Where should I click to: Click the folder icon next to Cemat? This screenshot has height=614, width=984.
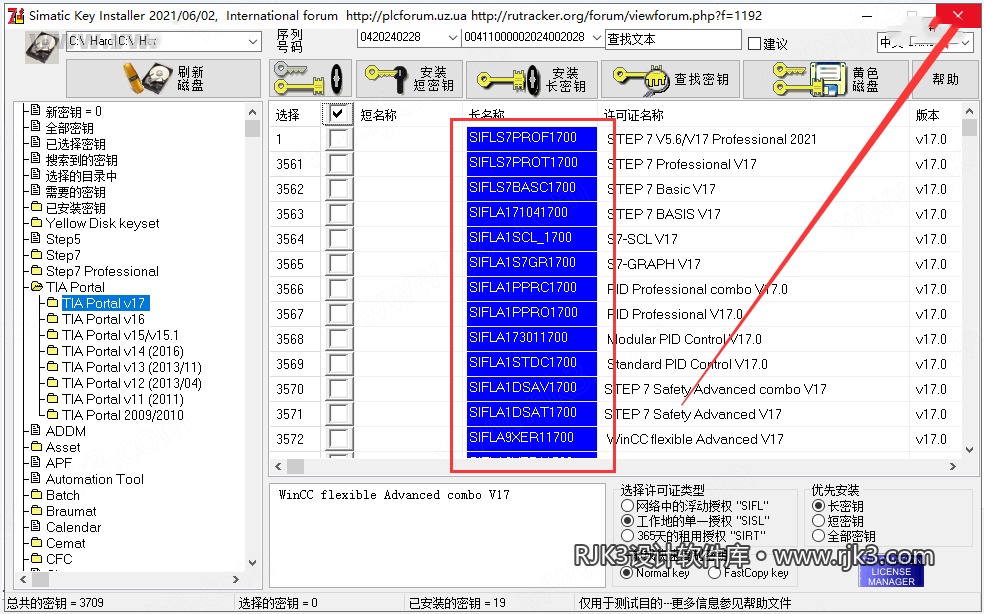(36, 542)
